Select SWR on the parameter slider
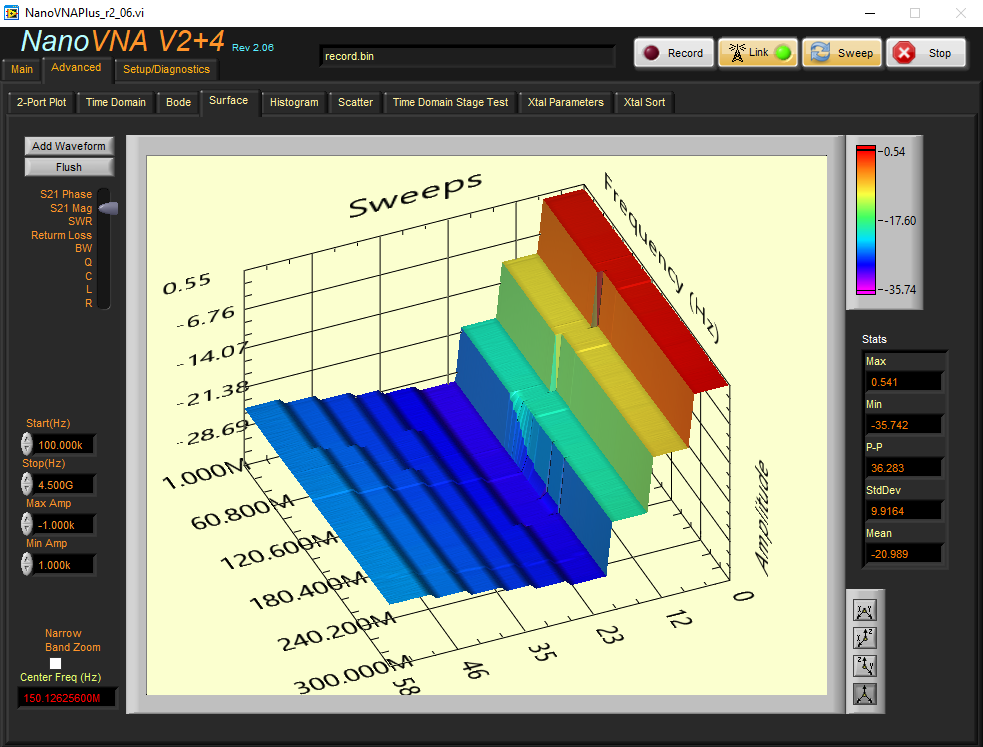Image resolution: width=983 pixels, height=747 pixels. 80,221
